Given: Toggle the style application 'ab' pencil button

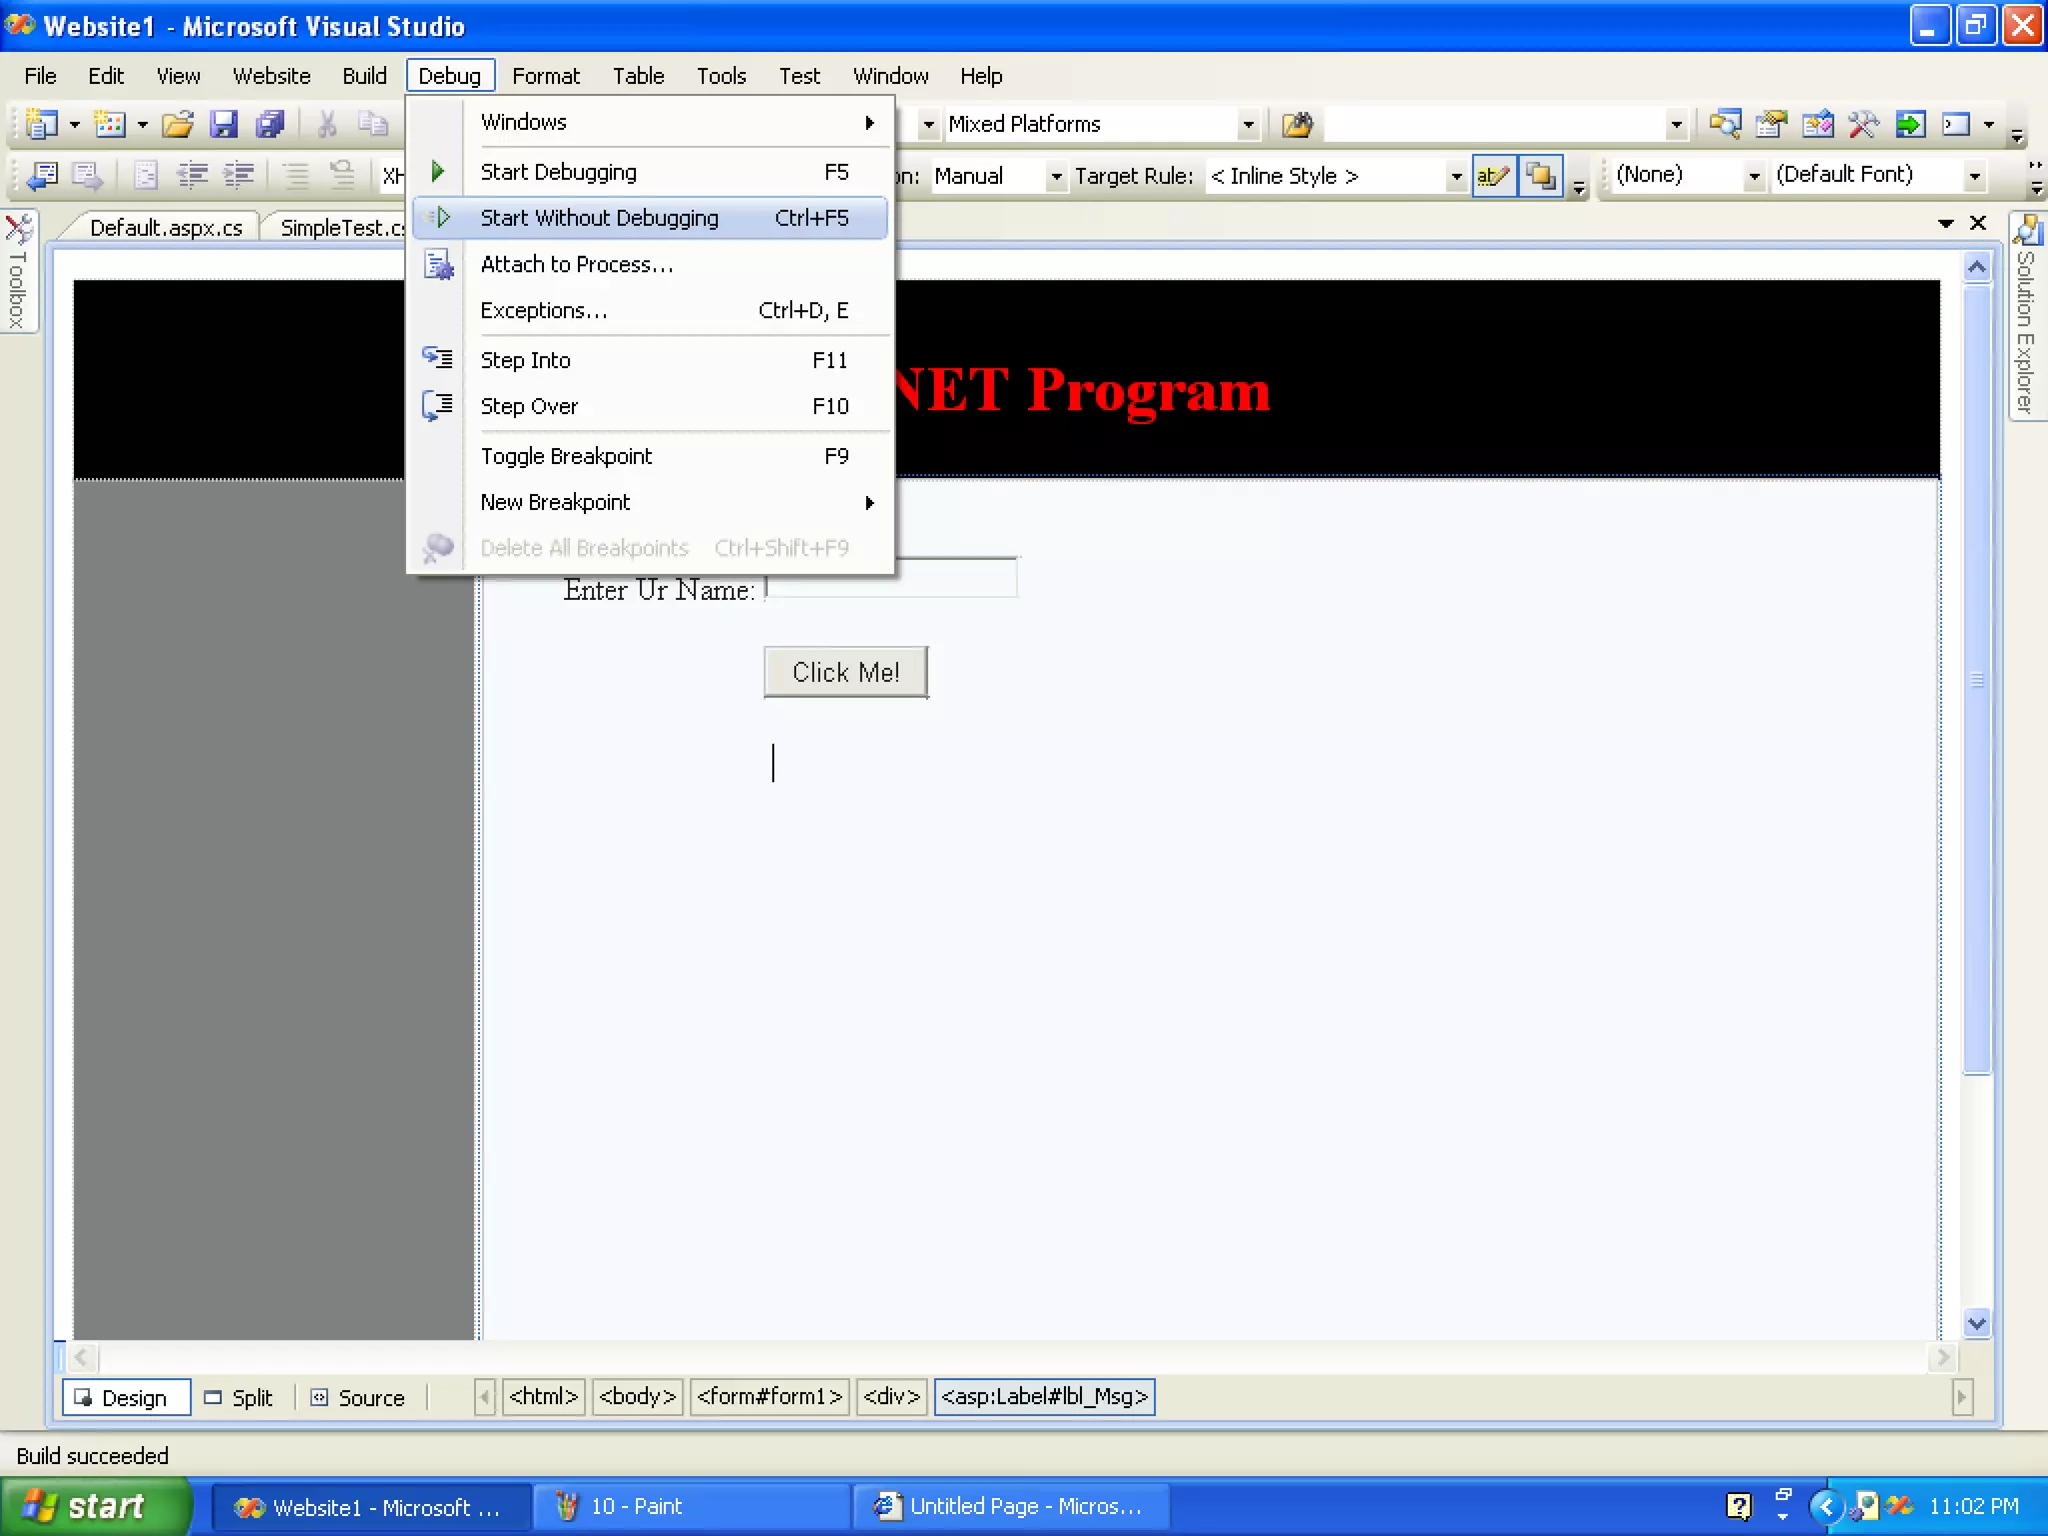Looking at the screenshot, I should [x=1493, y=176].
